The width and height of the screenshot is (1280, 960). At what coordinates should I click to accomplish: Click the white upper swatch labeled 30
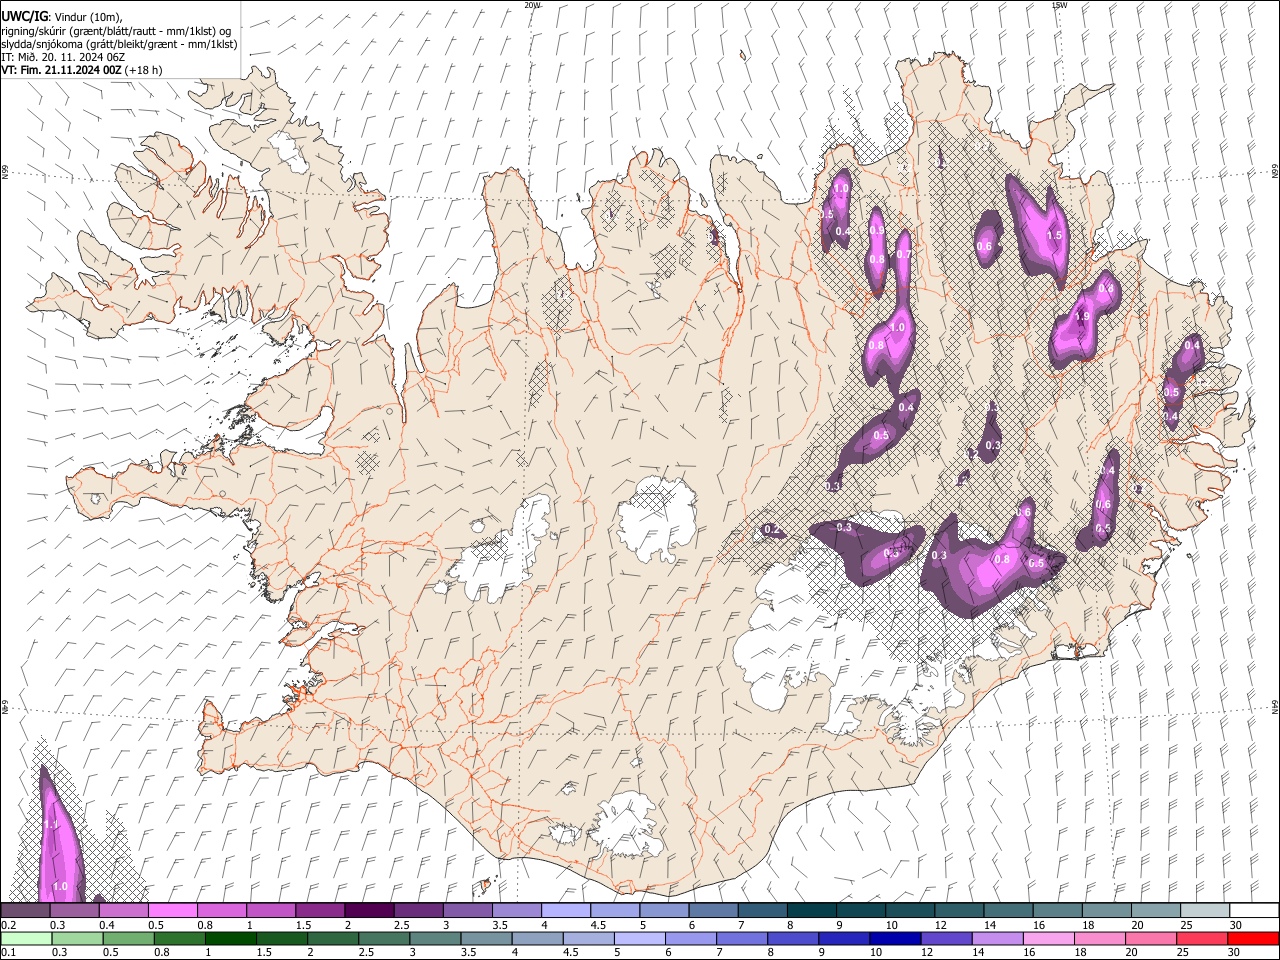coord(1253,911)
